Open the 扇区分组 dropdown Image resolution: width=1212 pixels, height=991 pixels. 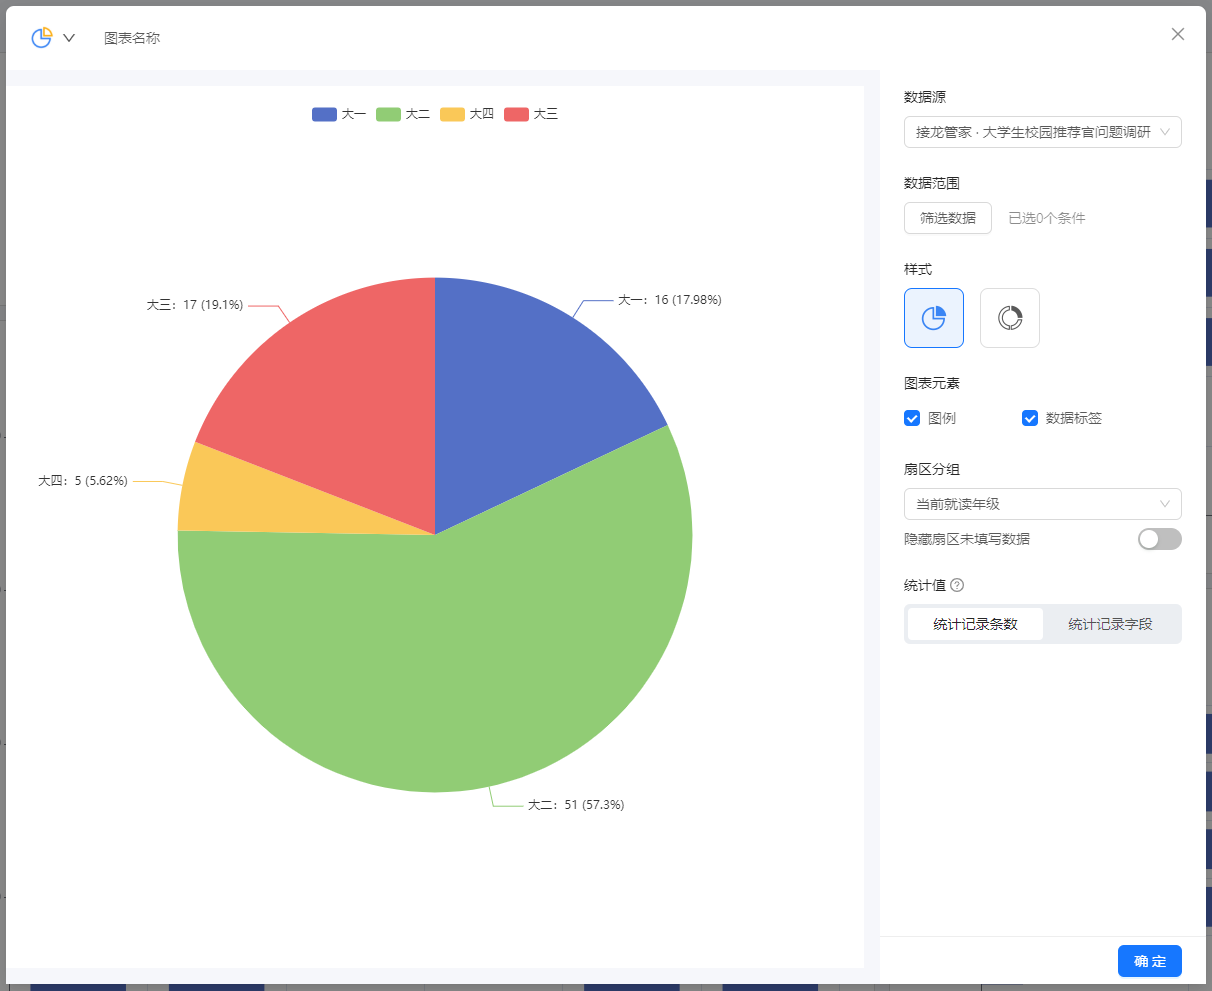point(1042,504)
